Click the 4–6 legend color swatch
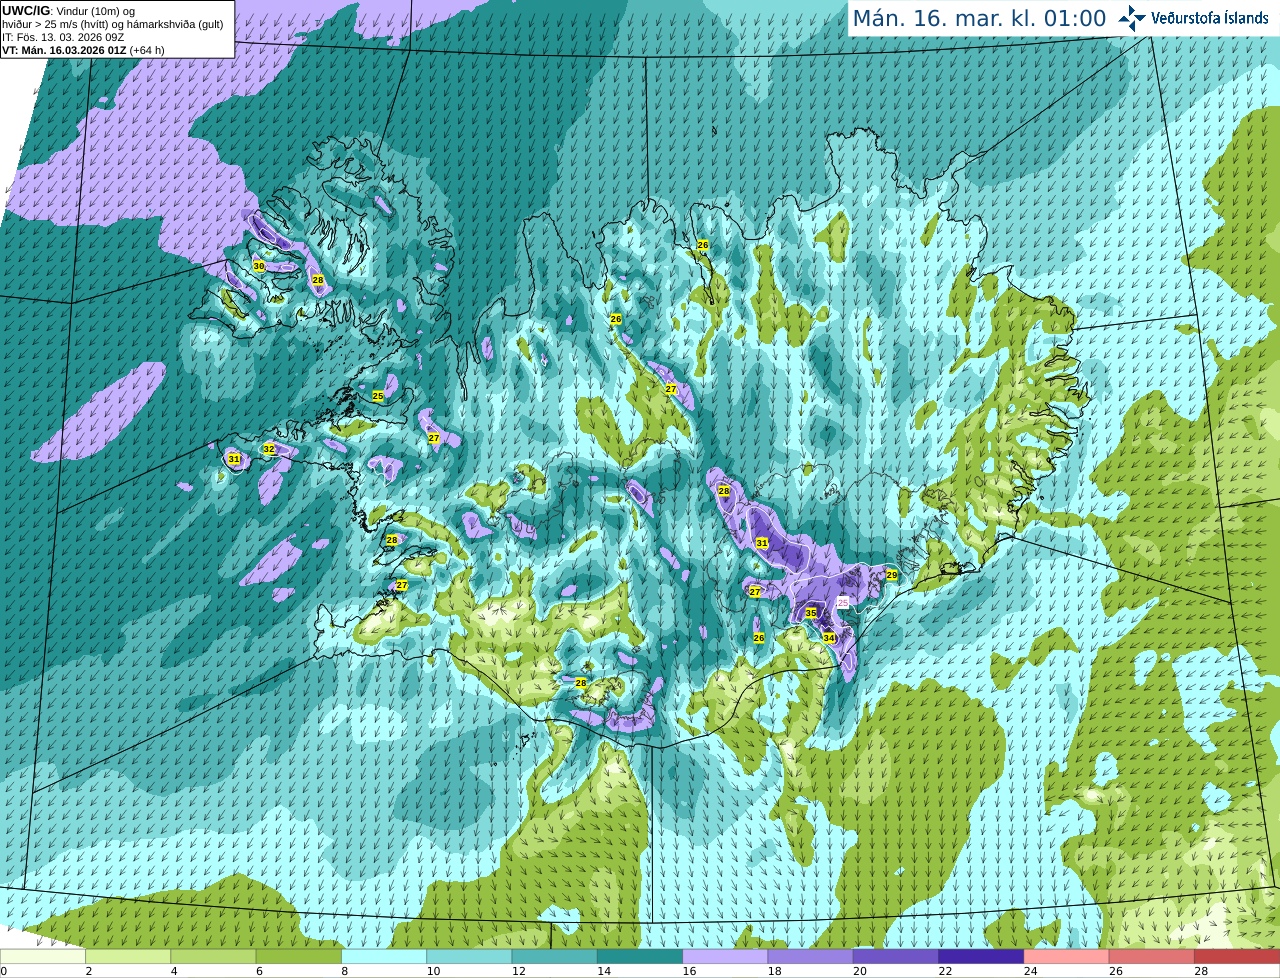 [213, 956]
